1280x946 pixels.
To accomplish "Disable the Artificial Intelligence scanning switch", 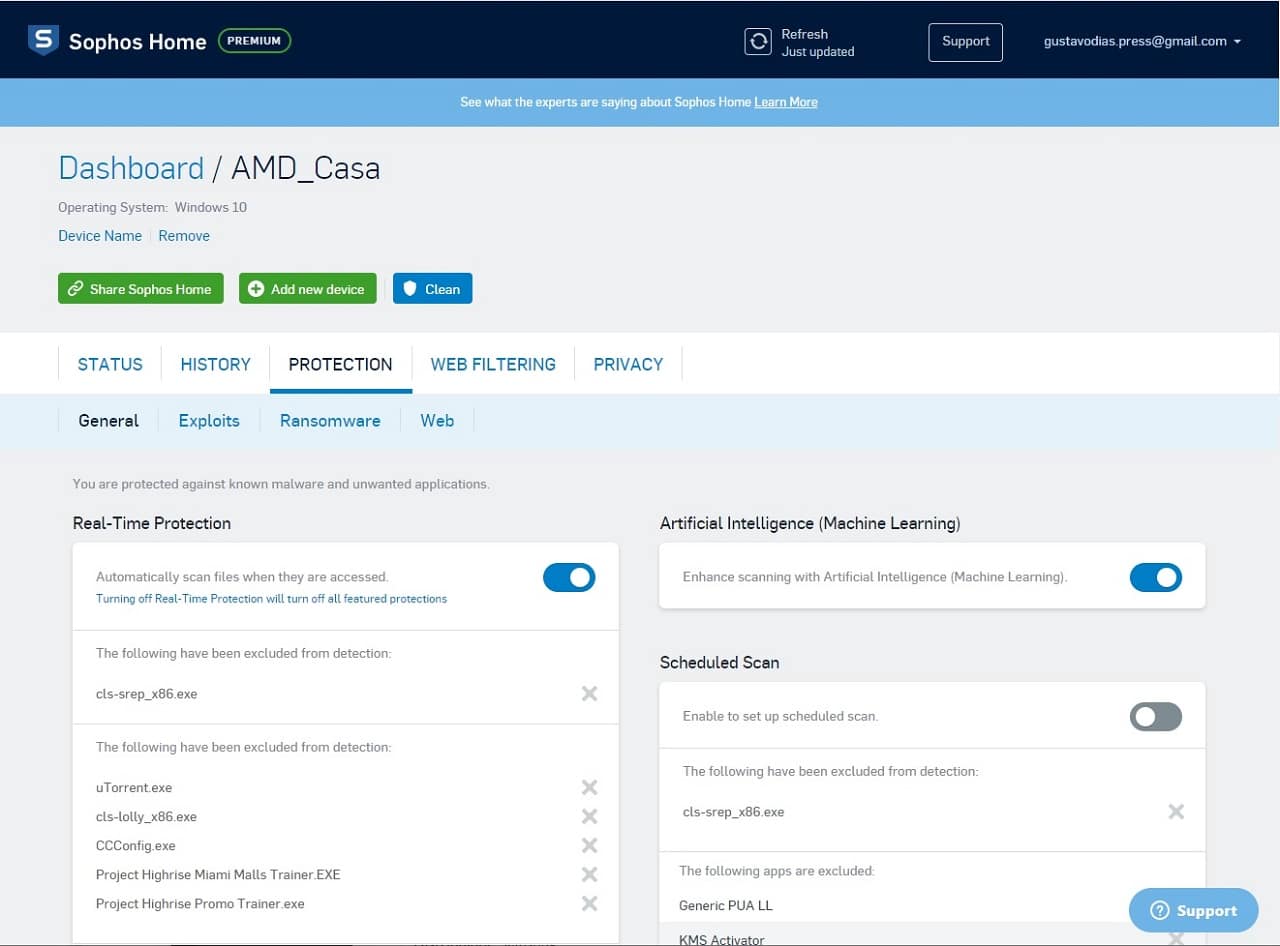I will 1156,577.
